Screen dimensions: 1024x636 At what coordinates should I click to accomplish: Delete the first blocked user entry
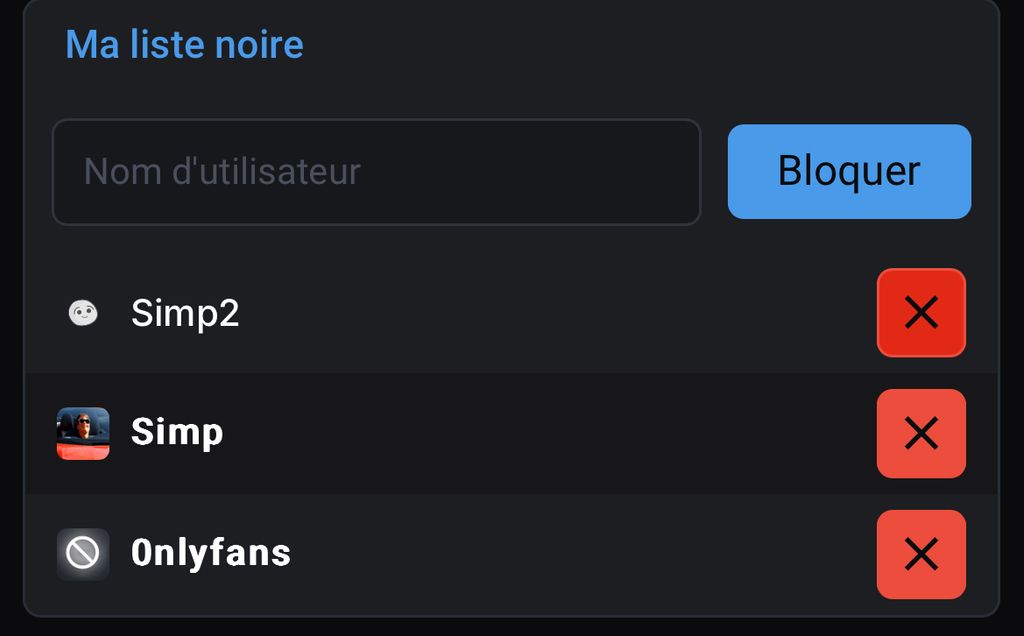tap(921, 313)
